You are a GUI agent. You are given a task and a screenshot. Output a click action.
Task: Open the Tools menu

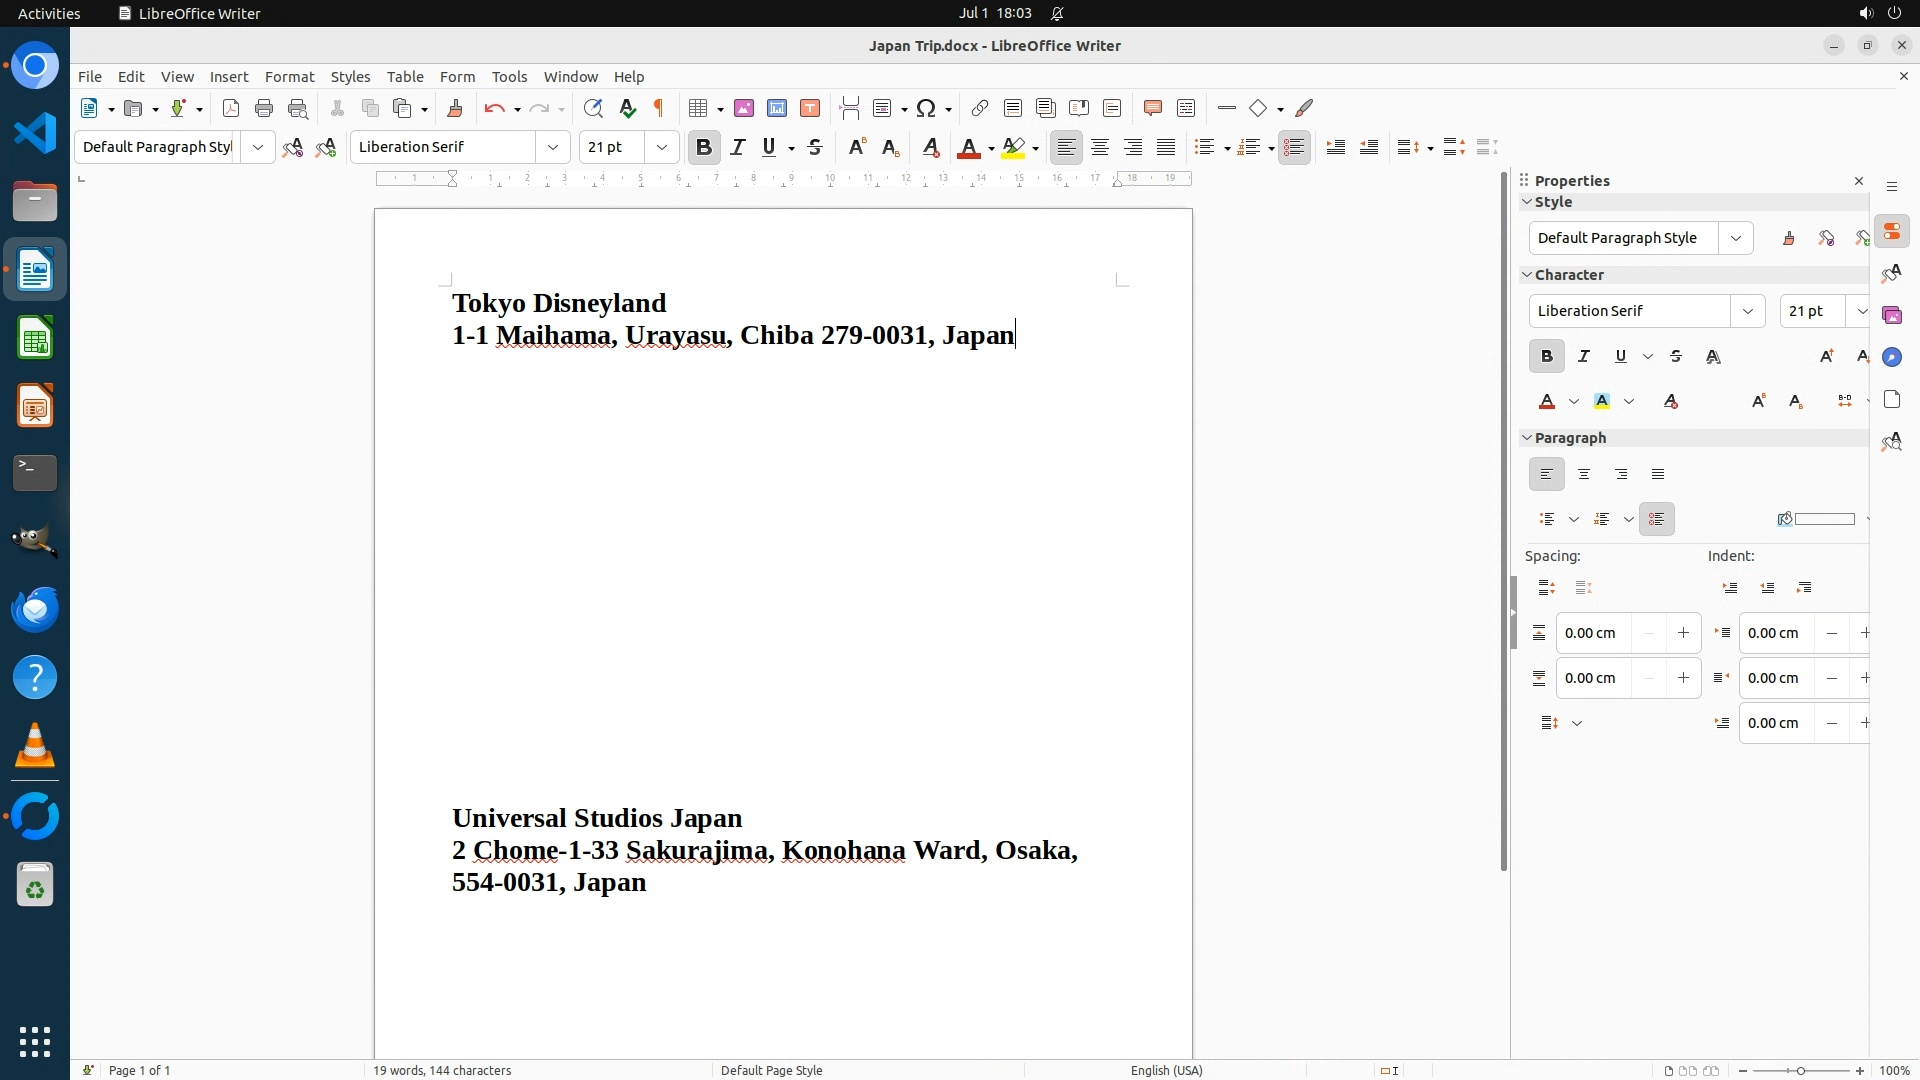click(509, 76)
